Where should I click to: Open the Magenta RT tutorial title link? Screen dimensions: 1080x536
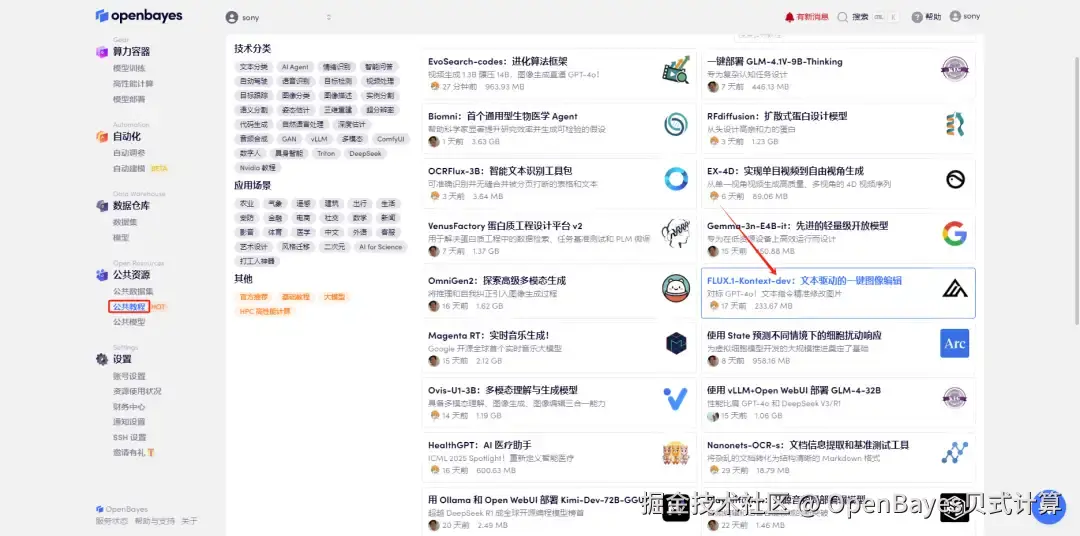[x=488, y=336]
